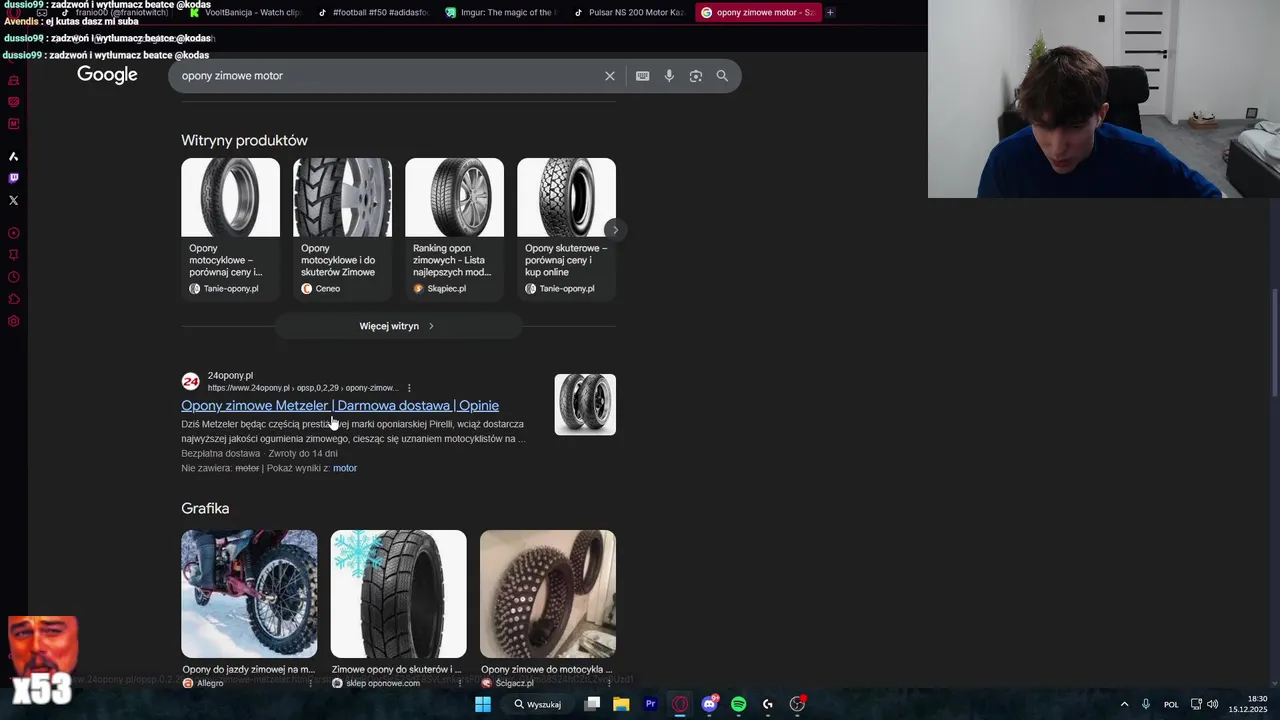Image resolution: width=1280 pixels, height=720 pixels.
Task: Open Discord from taskbar
Action: [709, 704]
